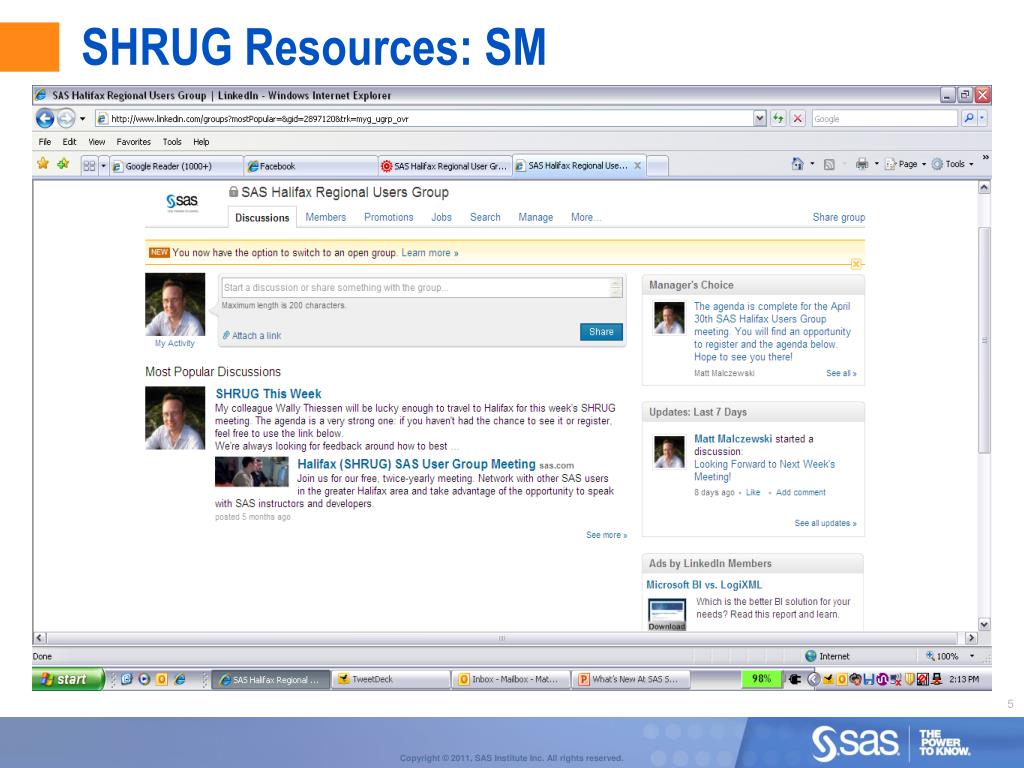Click See more discussions link
The height and width of the screenshot is (768, 1024).
point(606,535)
